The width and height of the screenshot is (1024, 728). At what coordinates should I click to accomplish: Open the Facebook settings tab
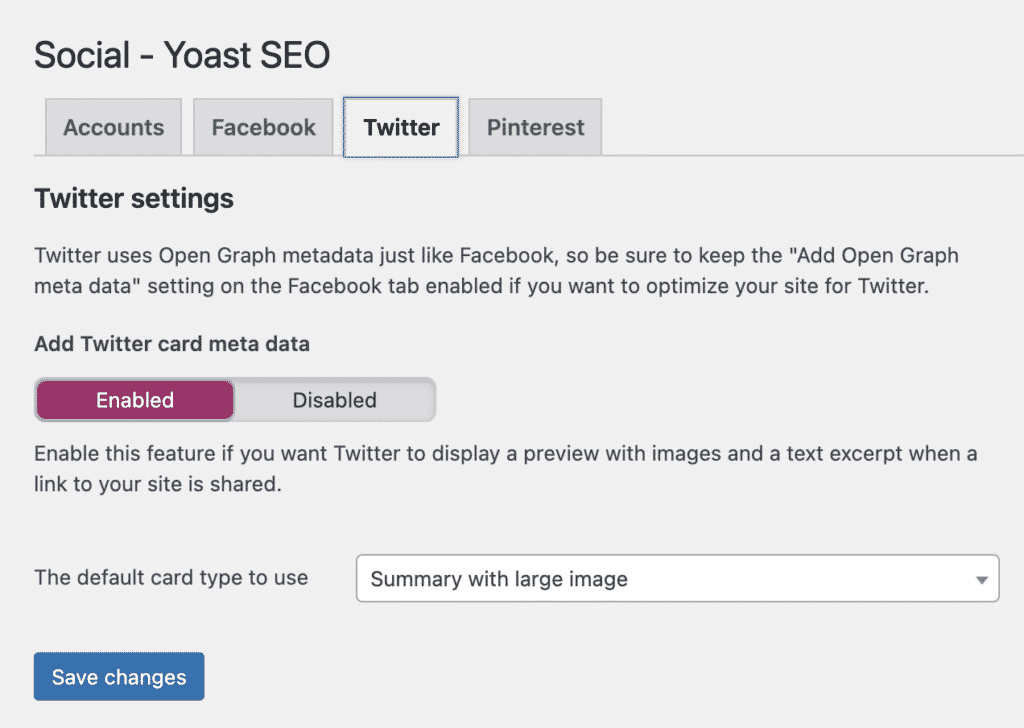[x=262, y=127]
